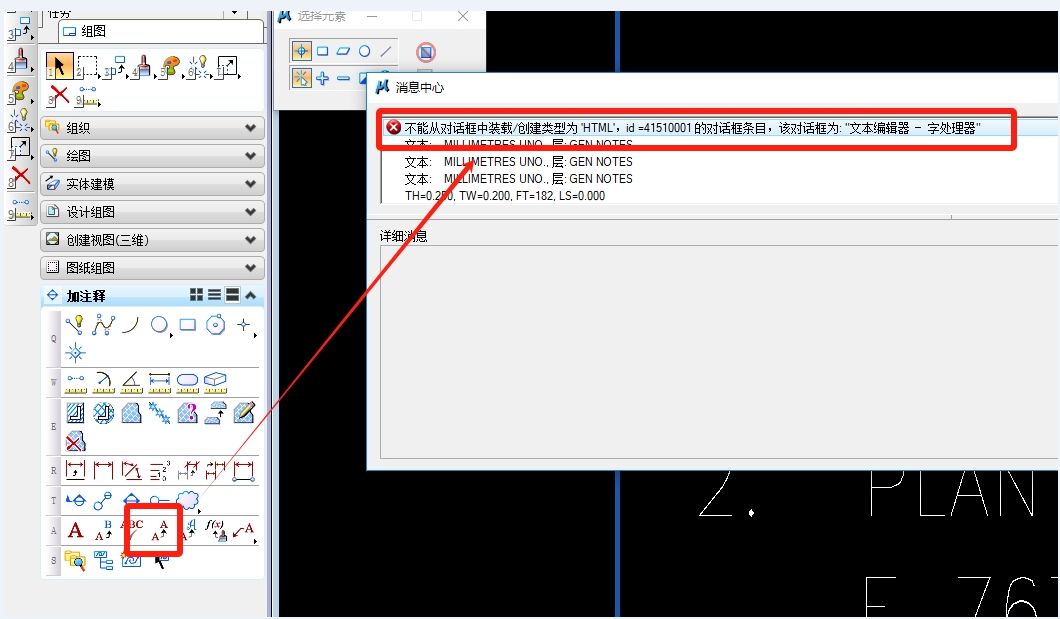Select Place SmartLine tool with light bulb
This screenshot has width=1060, height=619.
74,325
